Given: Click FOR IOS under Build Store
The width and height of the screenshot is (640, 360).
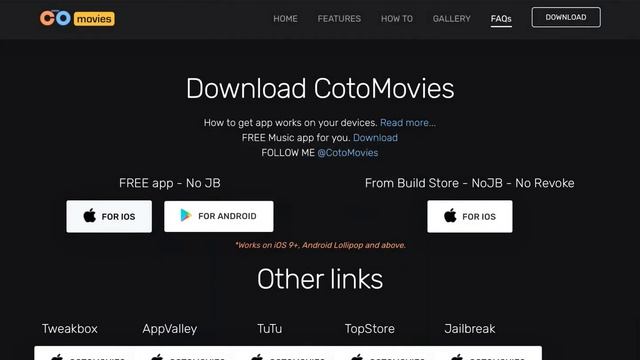Looking at the screenshot, I should [470, 216].
